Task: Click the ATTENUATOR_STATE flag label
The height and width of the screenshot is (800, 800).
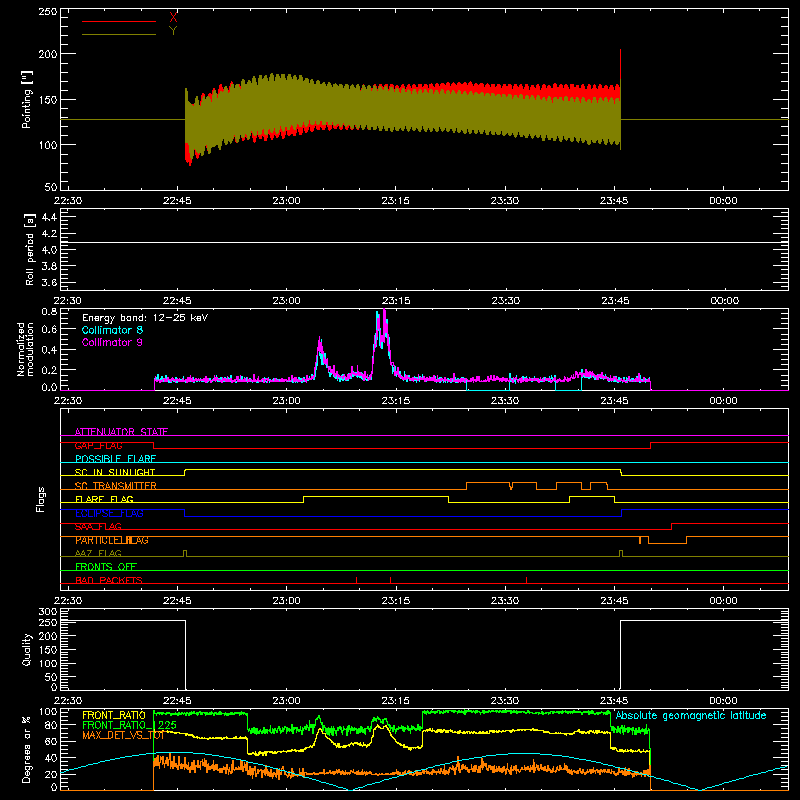Action: point(121,432)
